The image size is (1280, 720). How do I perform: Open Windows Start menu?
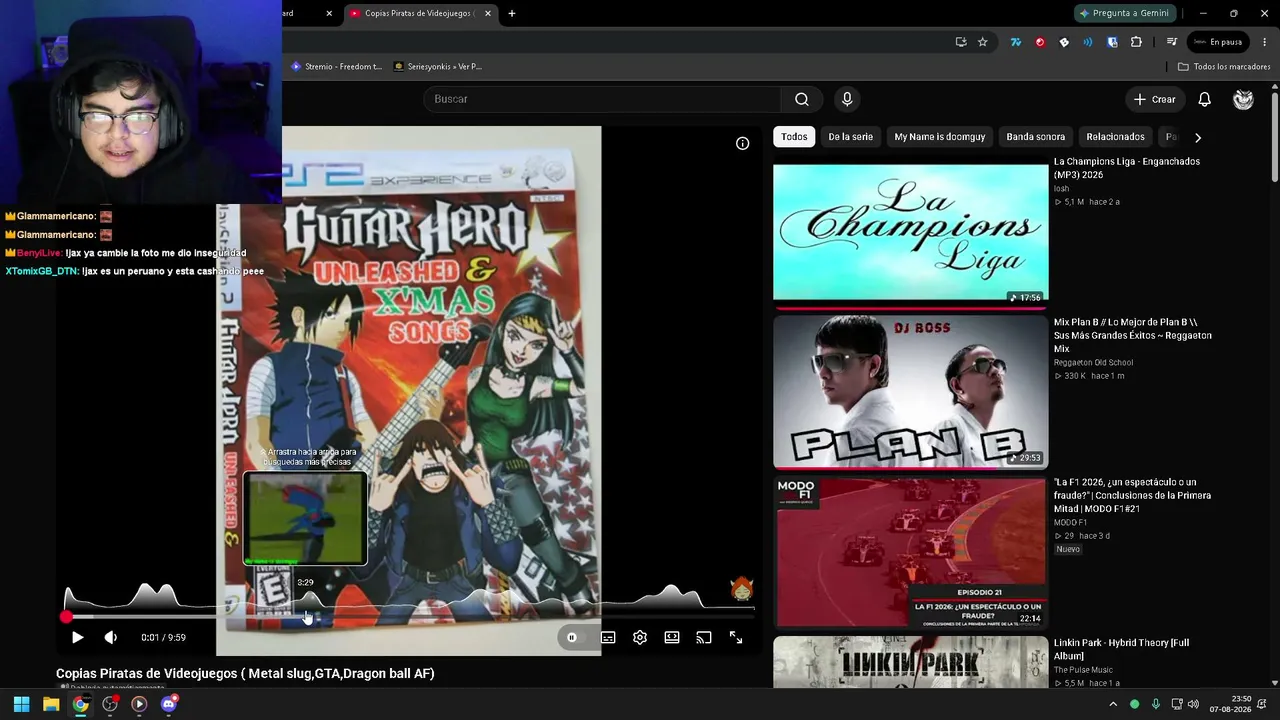pyautogui.click(x=21, y=704)
